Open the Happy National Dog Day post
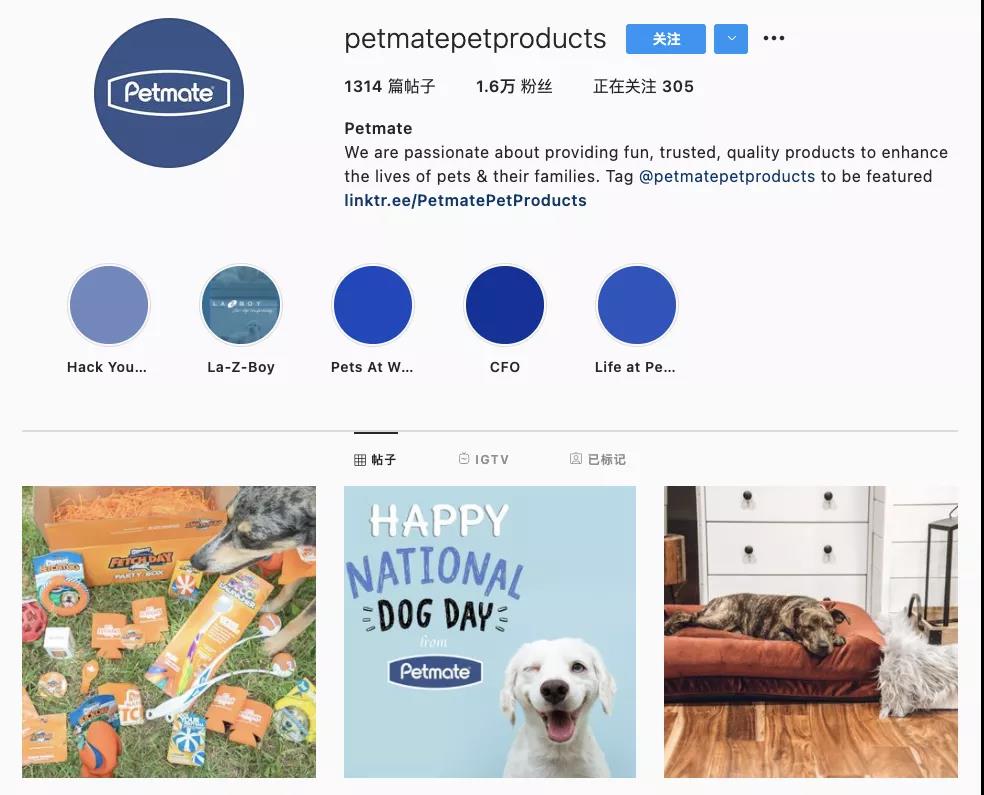The height and width of the screenshot is (795, 984). click(x=489, y=632)
